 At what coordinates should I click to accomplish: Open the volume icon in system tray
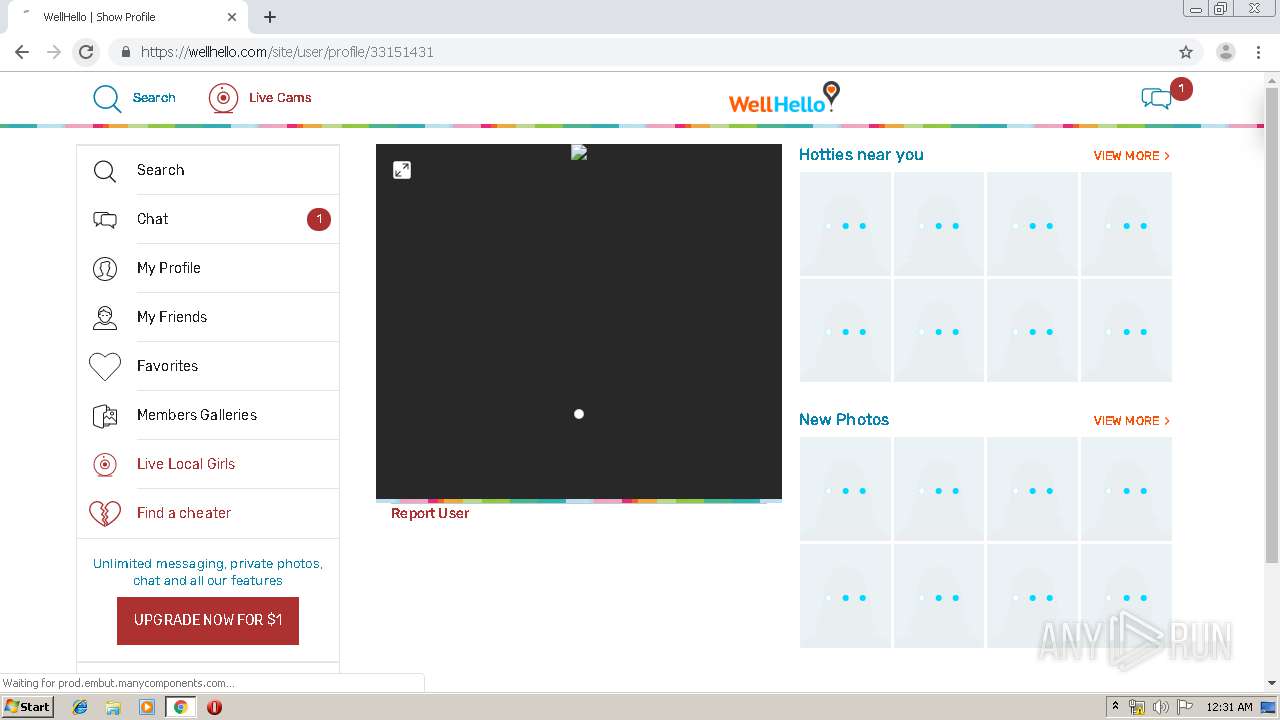tap(1161, 707)
